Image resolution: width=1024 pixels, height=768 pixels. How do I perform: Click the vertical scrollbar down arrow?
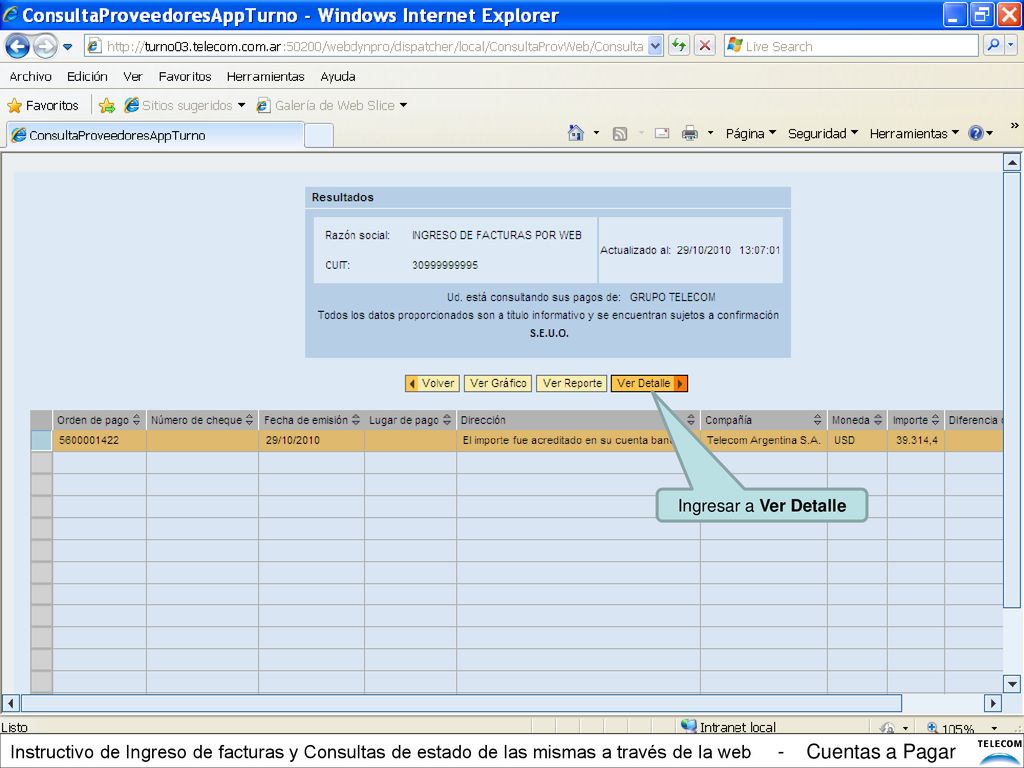point(1012,684)
